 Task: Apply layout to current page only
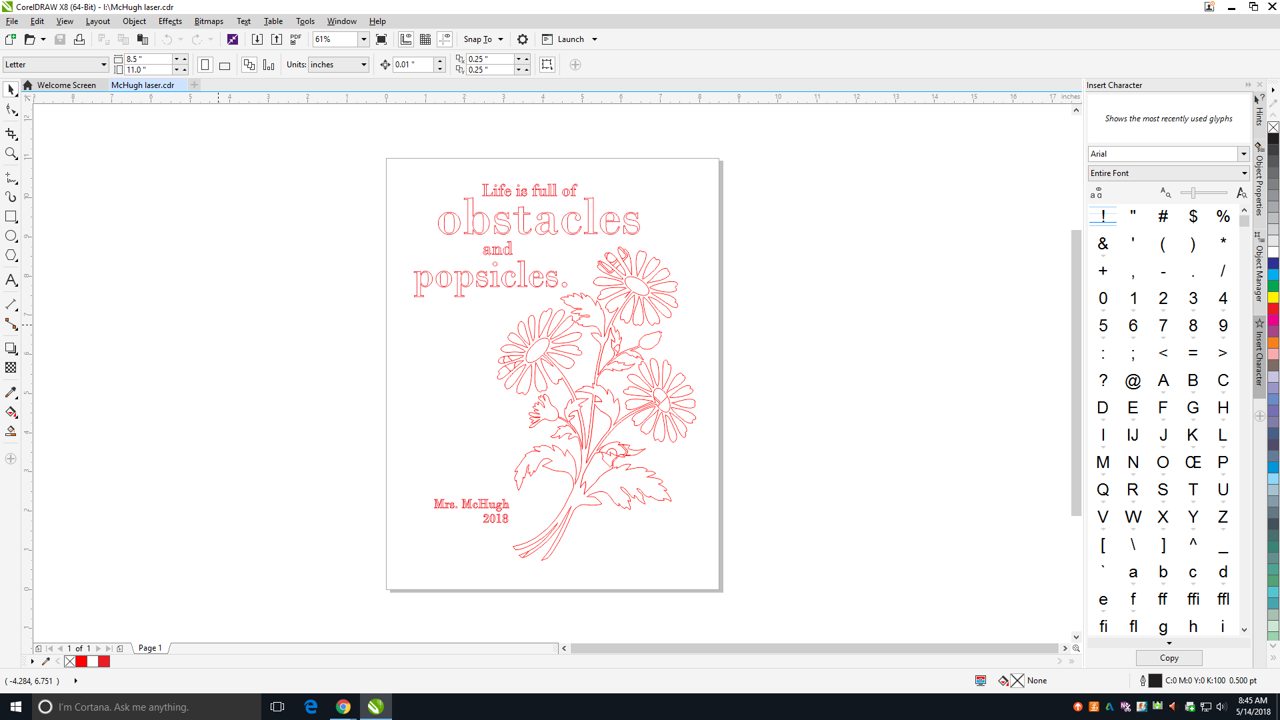coord(269,65)
